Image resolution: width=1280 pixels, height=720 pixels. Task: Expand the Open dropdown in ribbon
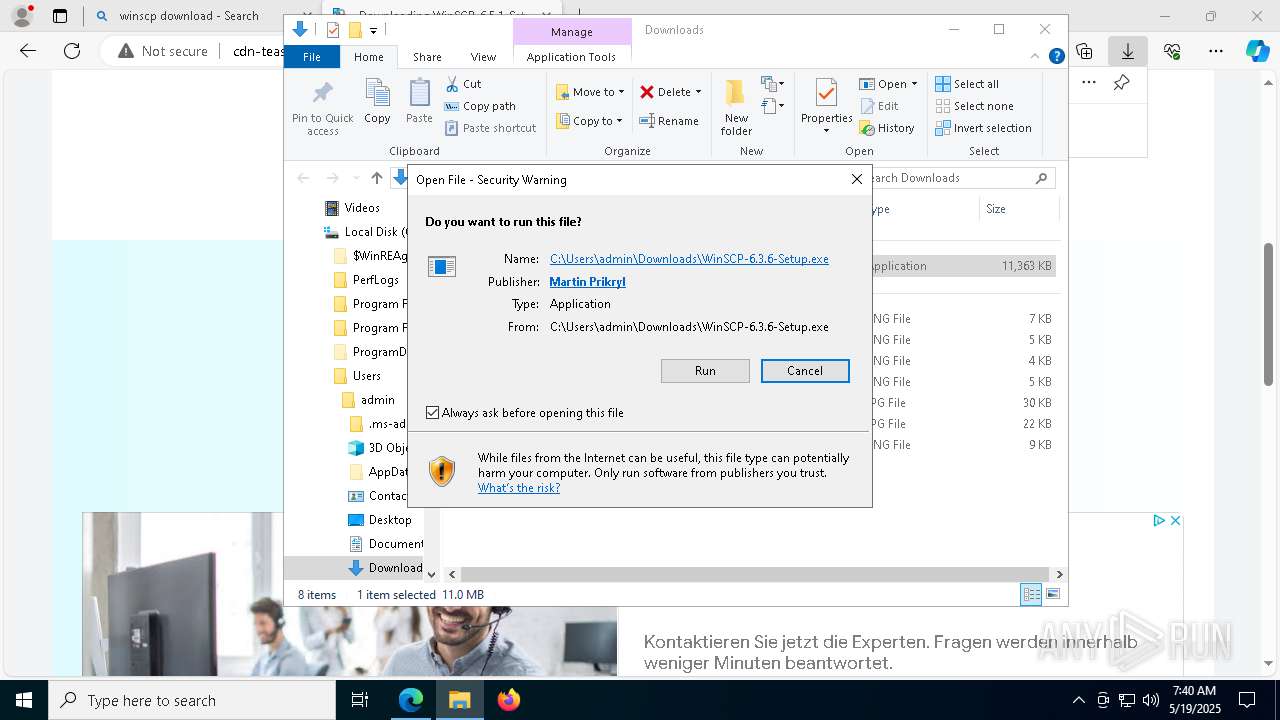(914, 84)
